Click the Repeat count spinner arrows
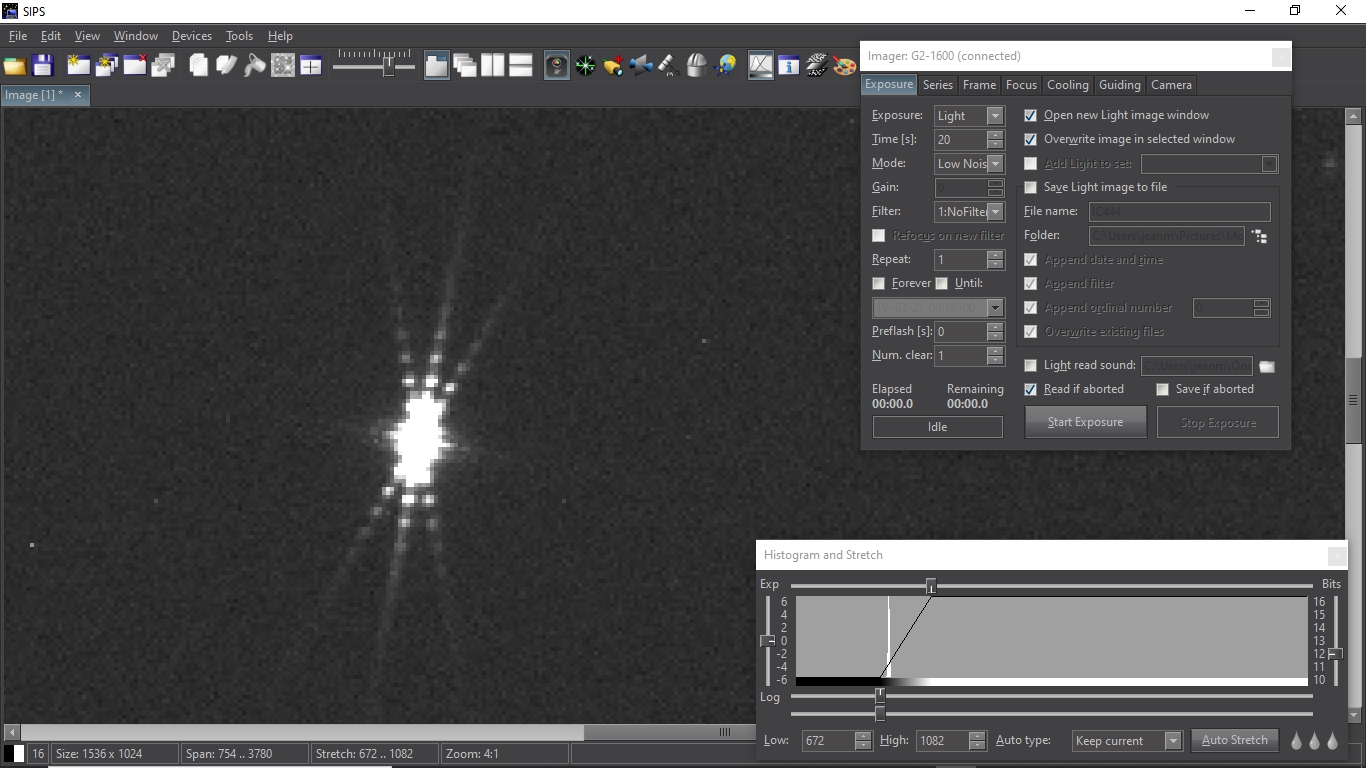1366x768 pixels. (995, 260)
